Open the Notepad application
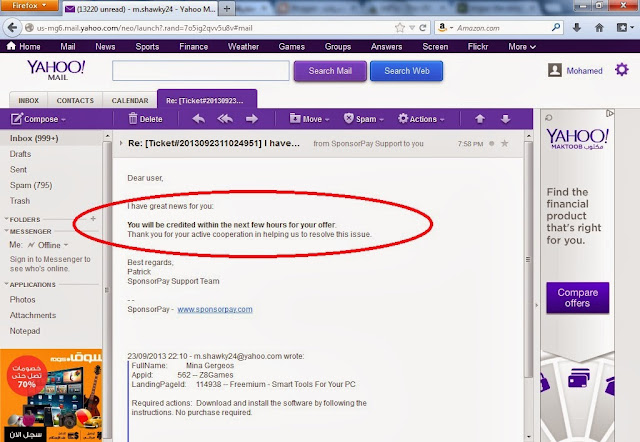This screenshot has width=640, height=442. click(25, 331)
